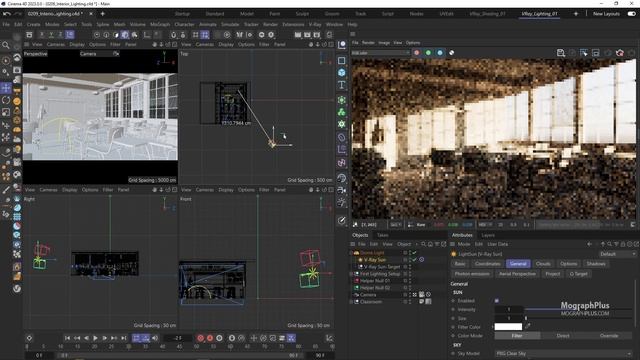The width and height of the screenshot is (640, 360).
Task: Click the Text spline tool icon
Action: pyautogui.click(x=342, y=84)
